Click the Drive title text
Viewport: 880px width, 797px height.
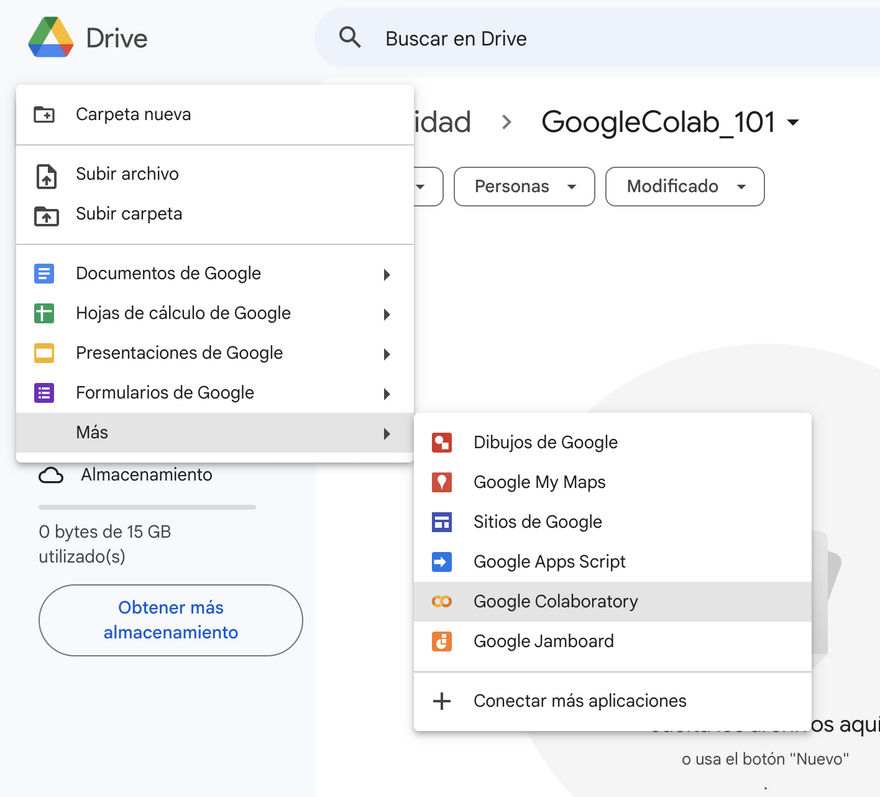click(117, 39)
